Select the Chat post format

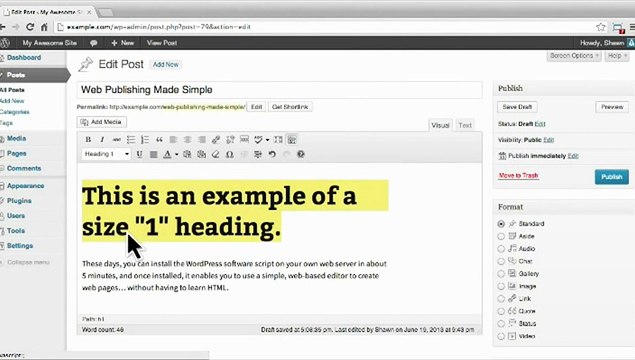(501, 262)
